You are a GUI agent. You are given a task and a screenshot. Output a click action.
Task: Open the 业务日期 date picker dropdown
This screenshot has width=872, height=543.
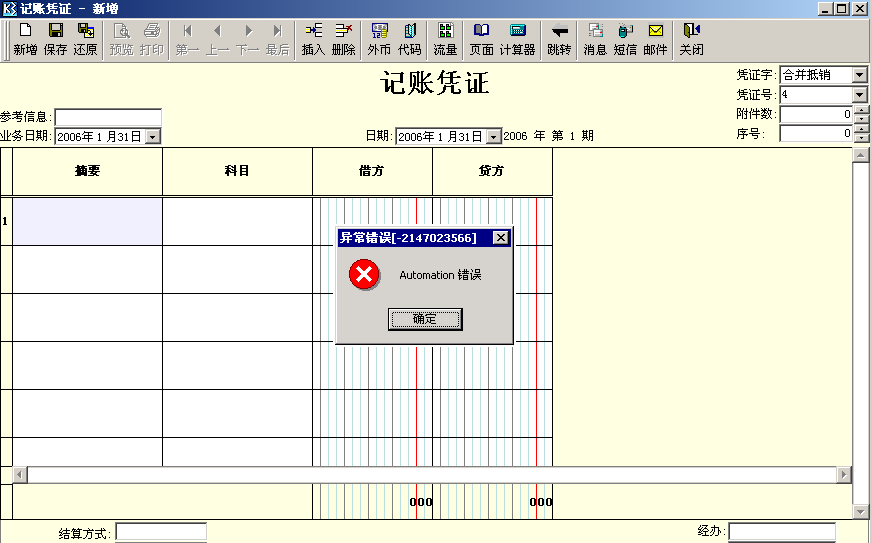[x=152, y=136]
